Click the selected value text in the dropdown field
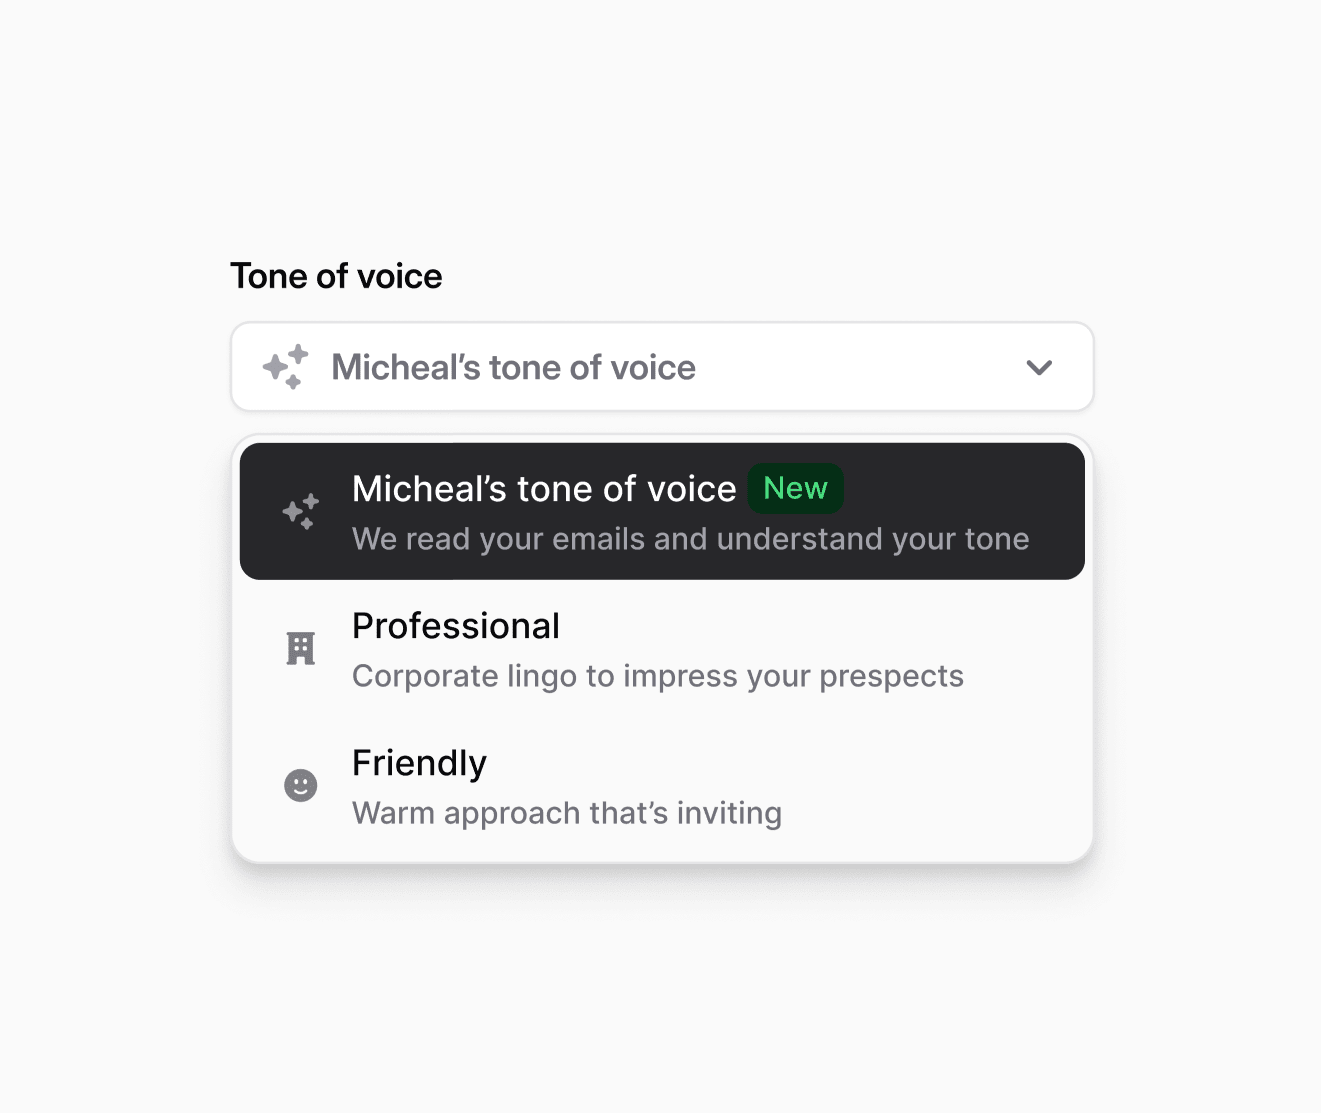Screen dimensions: 1321x1113 (513, 367)
